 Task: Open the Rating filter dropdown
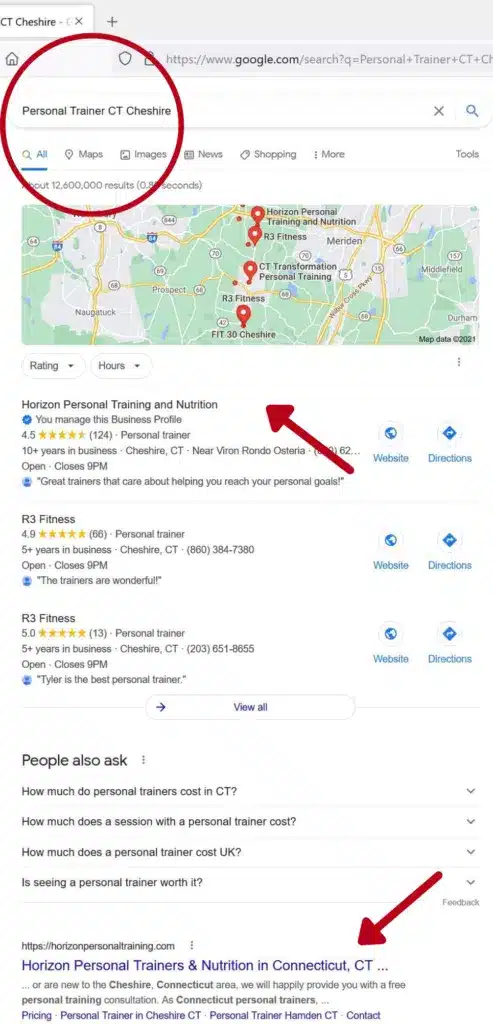pyautogui.click(x=53, y=366)
